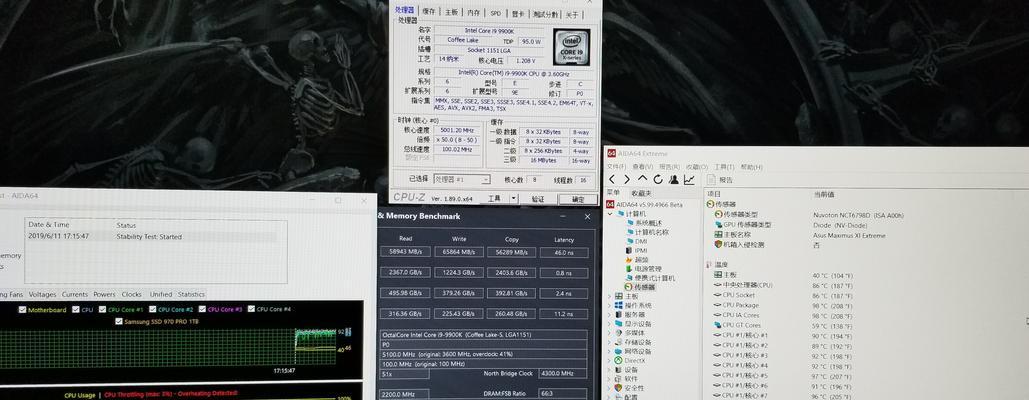Switch to the Statistics tab in stability test
This screenshot has height=400, width=1029.
coord(192,294)
